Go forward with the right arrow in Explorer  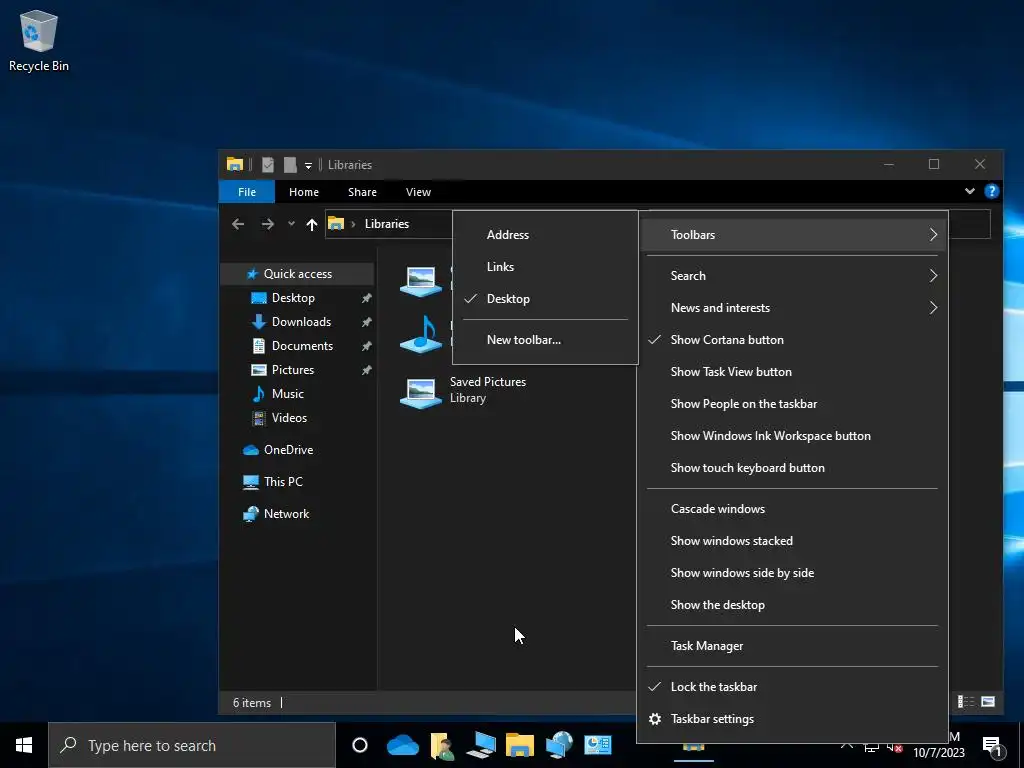268,224
